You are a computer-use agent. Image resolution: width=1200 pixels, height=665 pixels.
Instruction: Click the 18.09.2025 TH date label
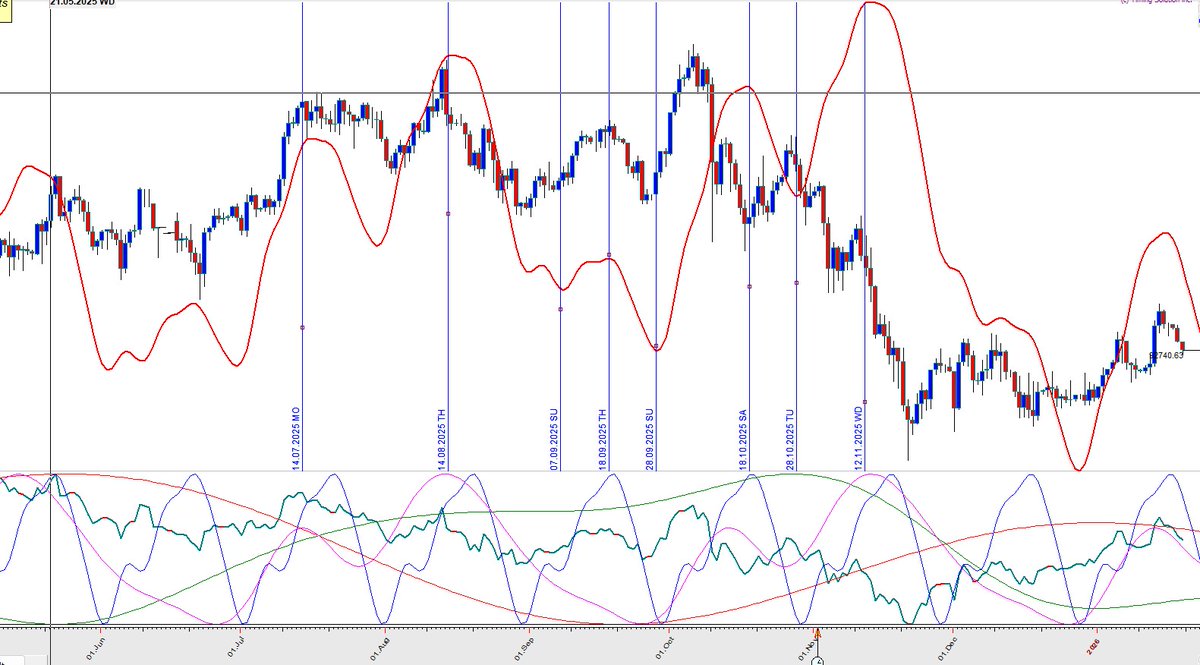click(x=602, y=438)
